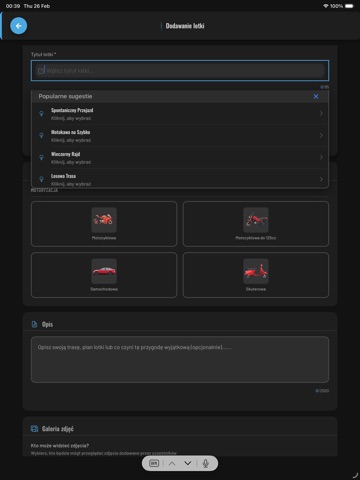Go back using the blue arrow button
The height and width of the screenshot is (480, 360).
coord(19,26)
